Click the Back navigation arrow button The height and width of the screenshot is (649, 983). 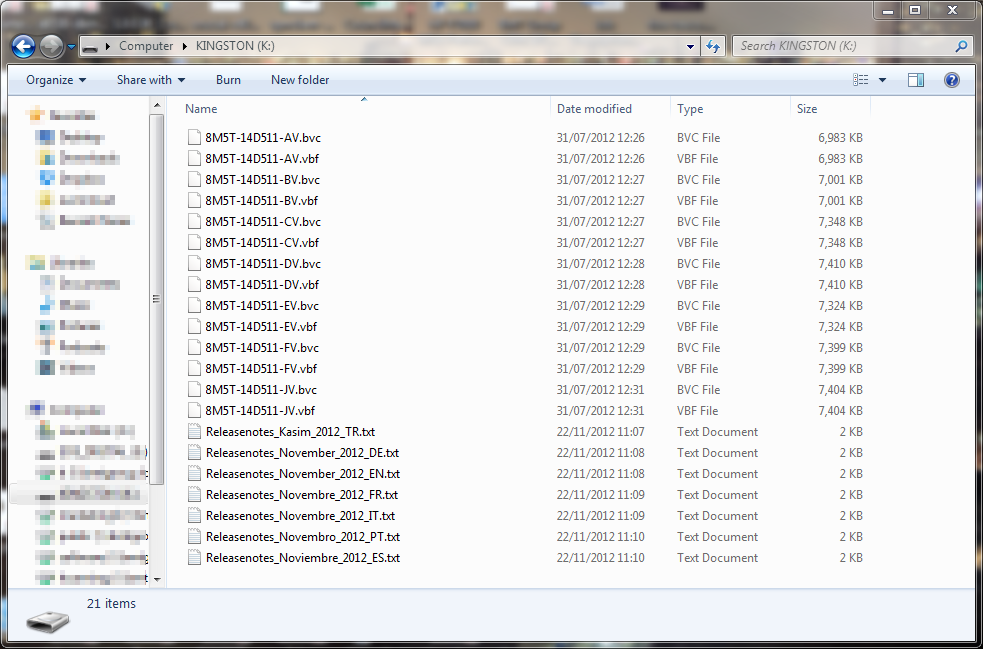pyautogui.click(x=24, y=46)
